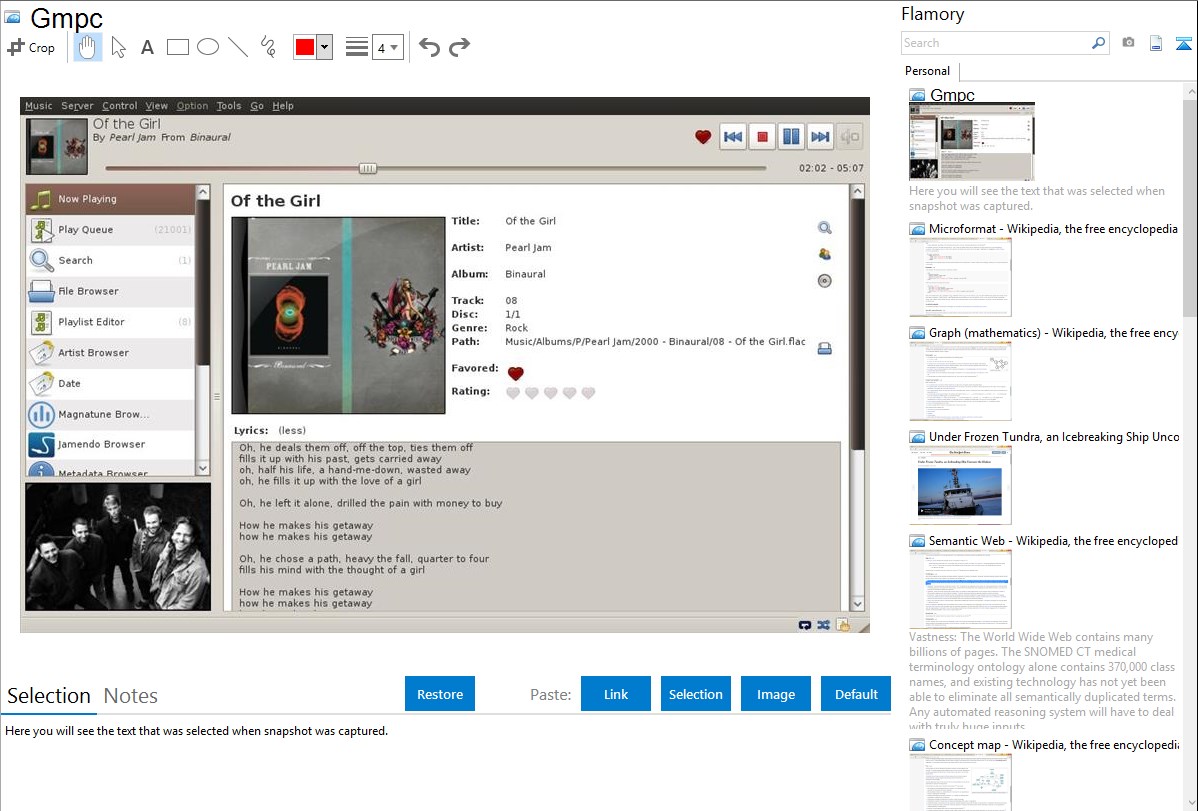Redo the last annotation
This screenshot has width=1198, height=811.
point(459,47)
